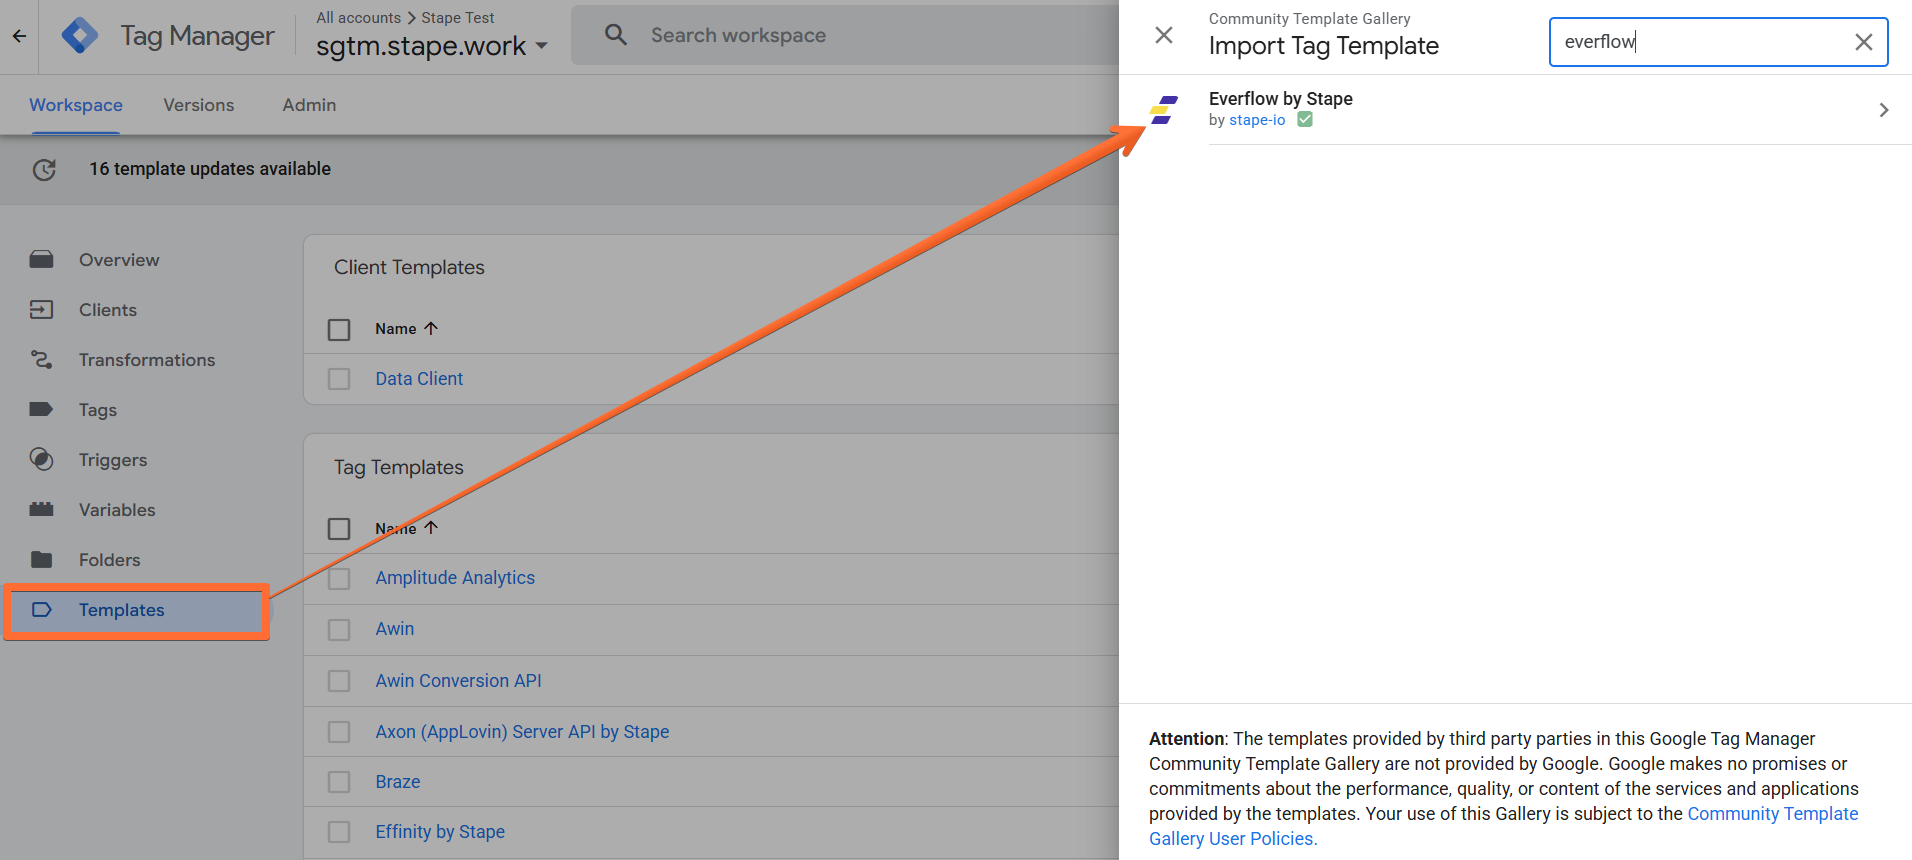Click the Transformations sidebar icon
Viewport: 1912px width, 860px height.
(42, 360)
